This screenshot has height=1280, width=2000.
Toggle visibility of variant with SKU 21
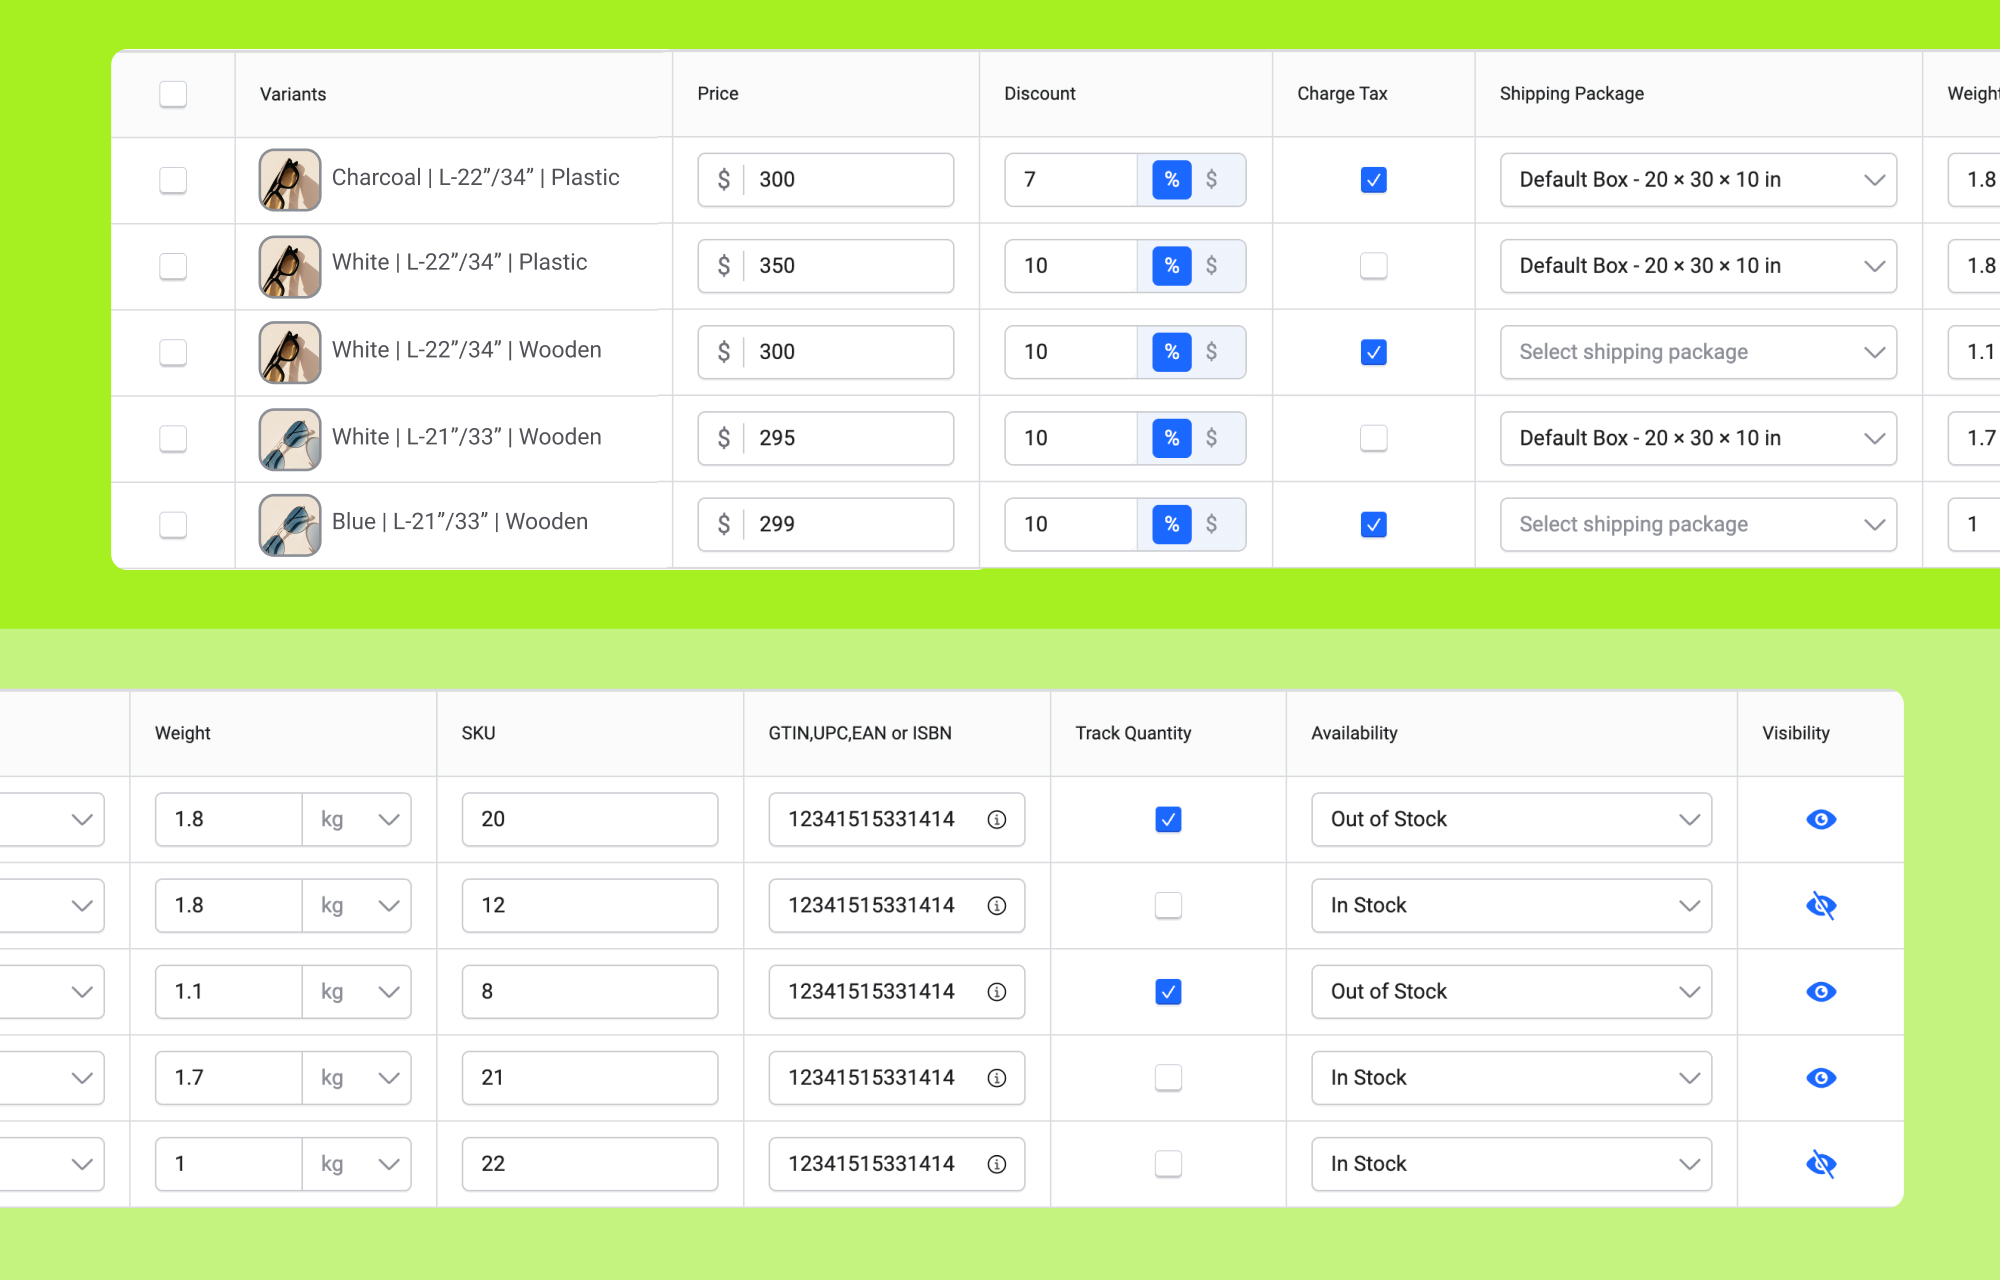coord(1820,1078)
